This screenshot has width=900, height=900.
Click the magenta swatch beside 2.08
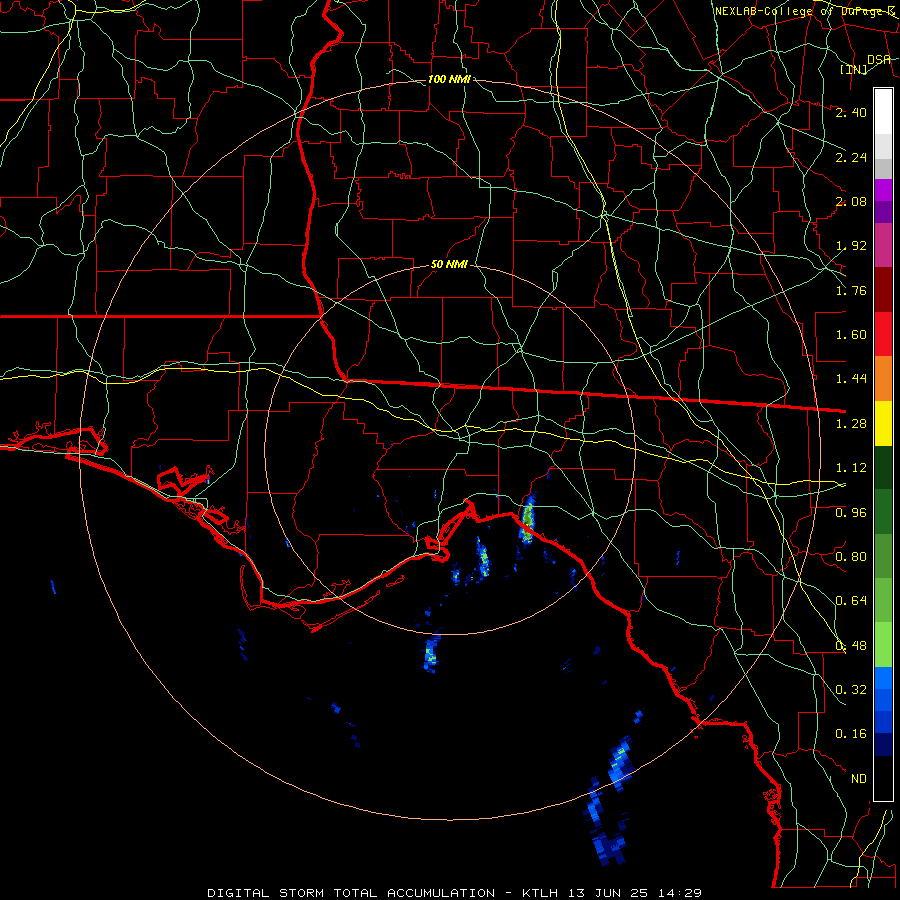pyautogui.click(x=883, y=190)
